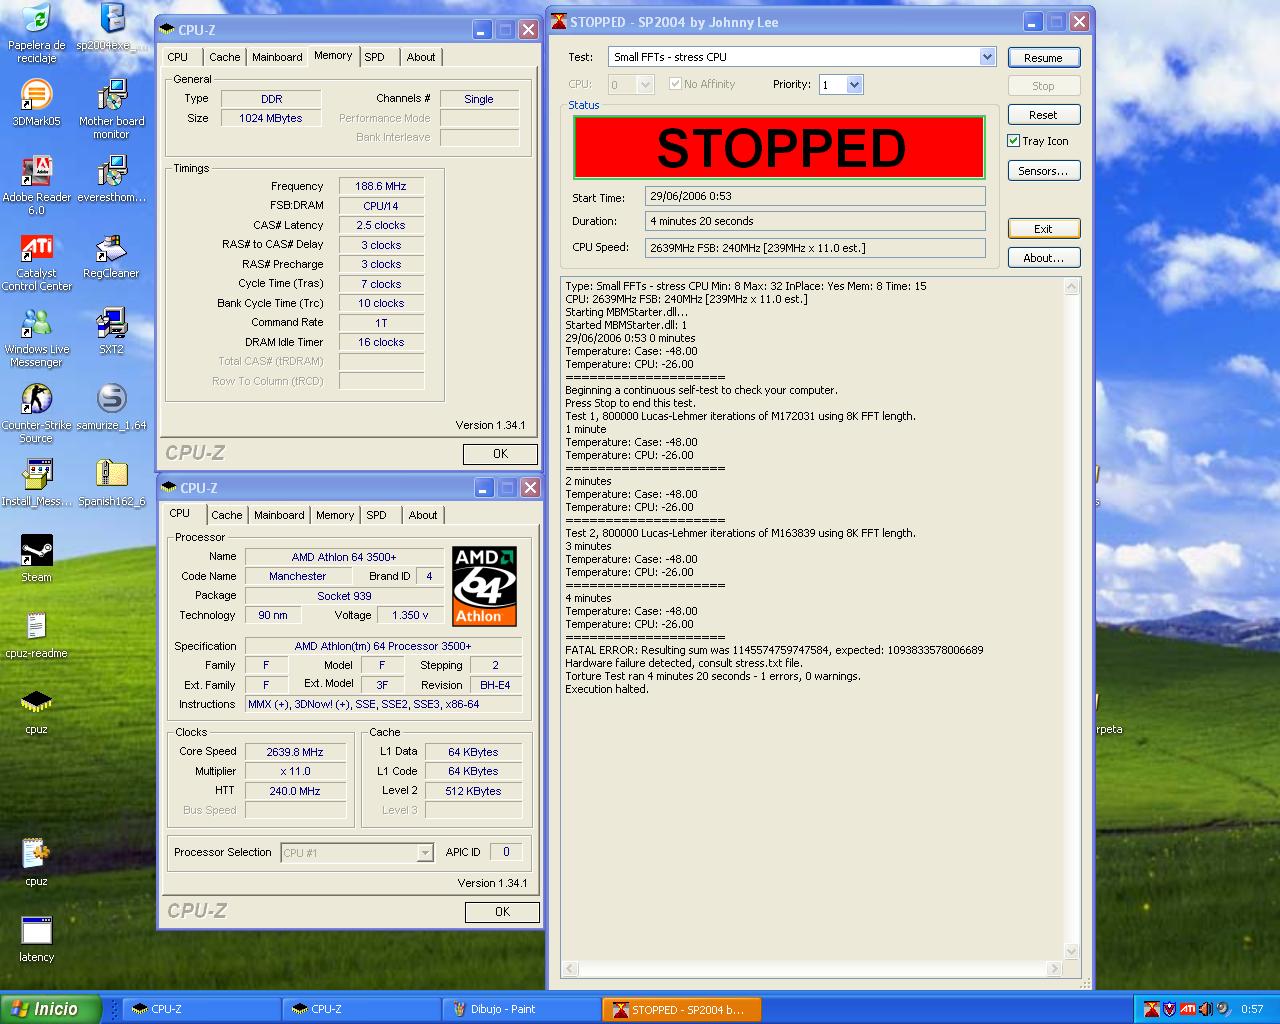Expand the Processor Selection dropdown
The width and height of the screenshot is (1280, 1024).
pos(425,853)
